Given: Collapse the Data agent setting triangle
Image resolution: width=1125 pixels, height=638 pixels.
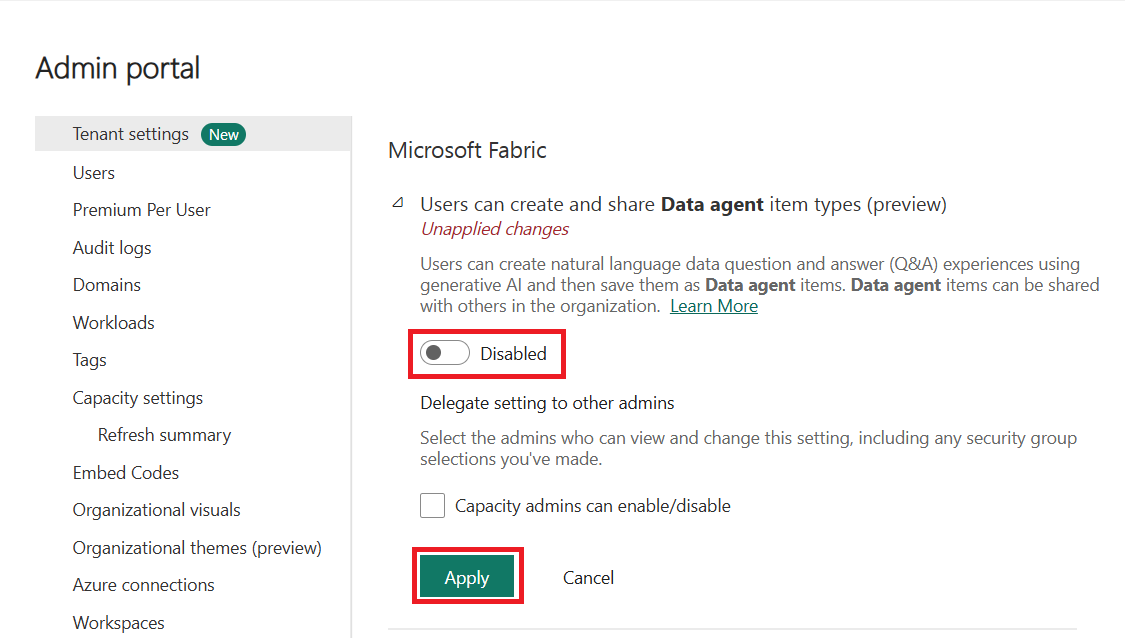Looking at the screenshot, I should tap(398, 203).
